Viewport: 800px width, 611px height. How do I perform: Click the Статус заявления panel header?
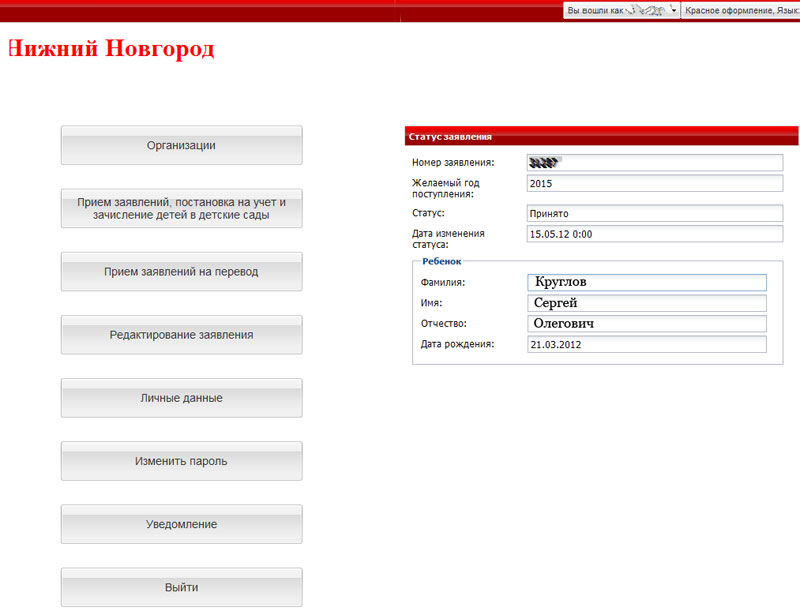(x=602, y=137)
